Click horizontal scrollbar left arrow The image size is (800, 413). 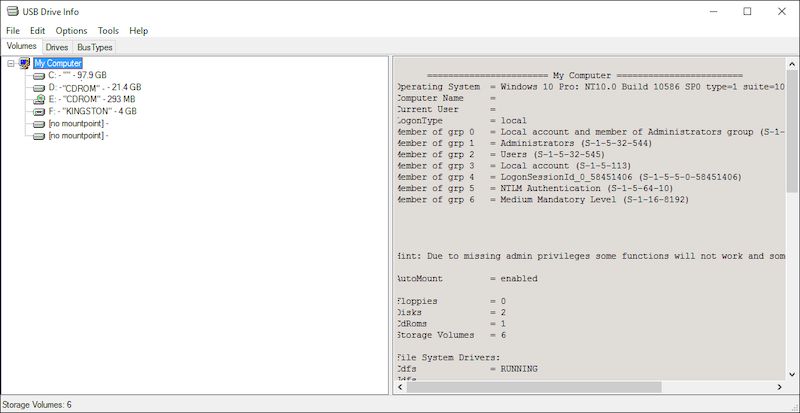[400, 387]
